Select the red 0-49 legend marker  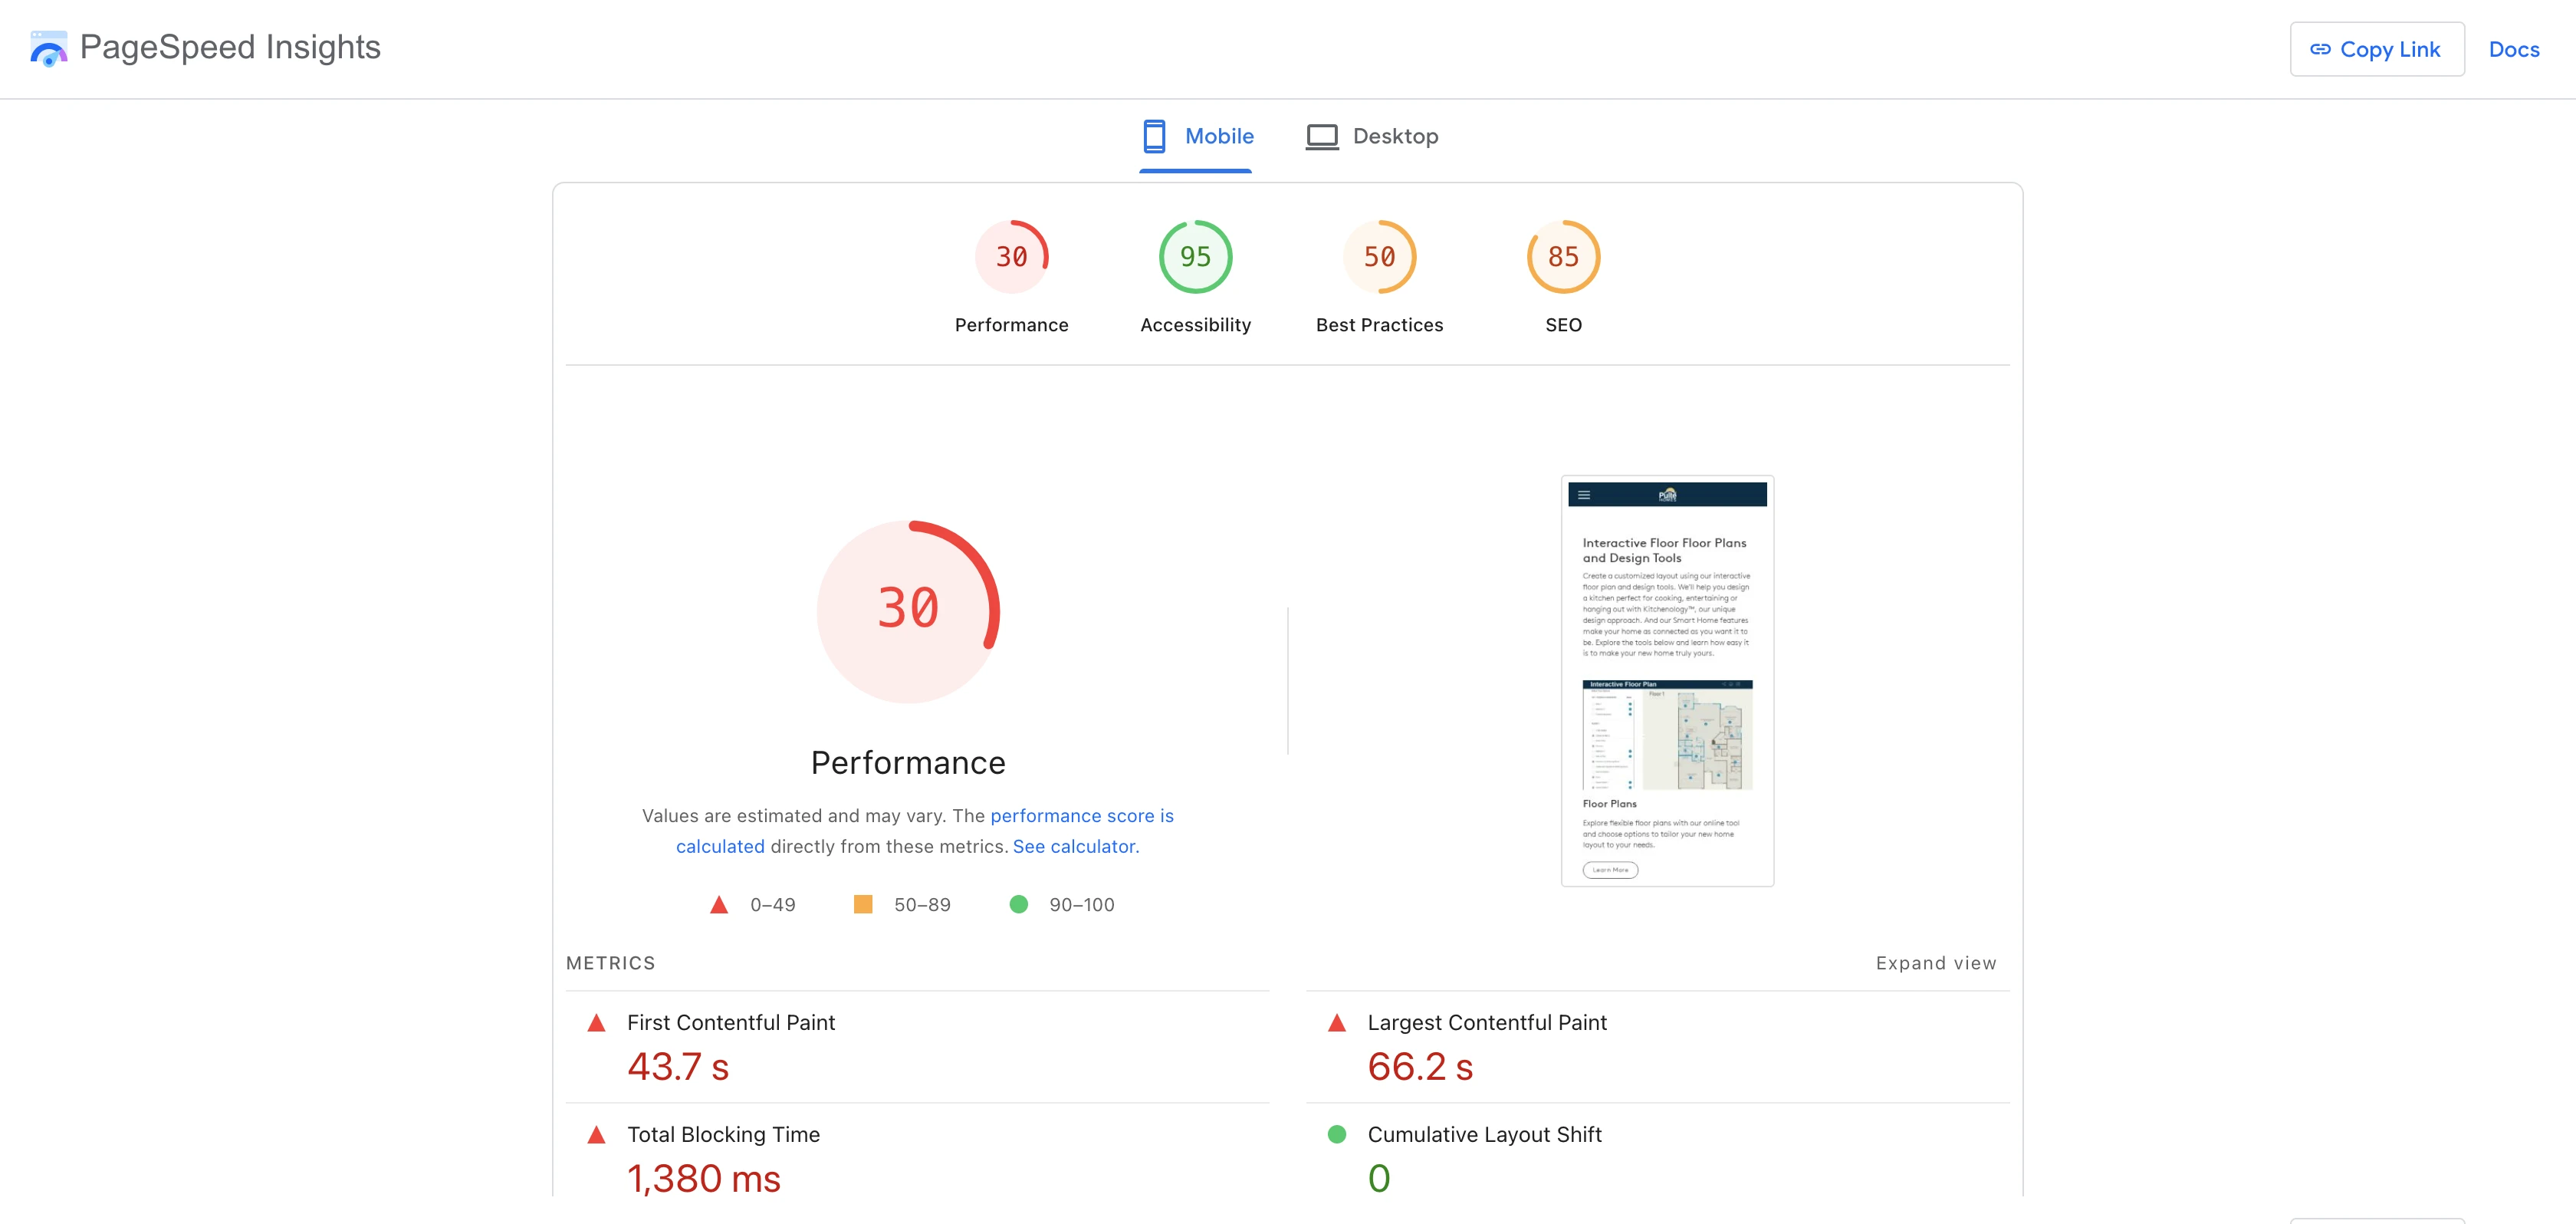tap(718, 904)
